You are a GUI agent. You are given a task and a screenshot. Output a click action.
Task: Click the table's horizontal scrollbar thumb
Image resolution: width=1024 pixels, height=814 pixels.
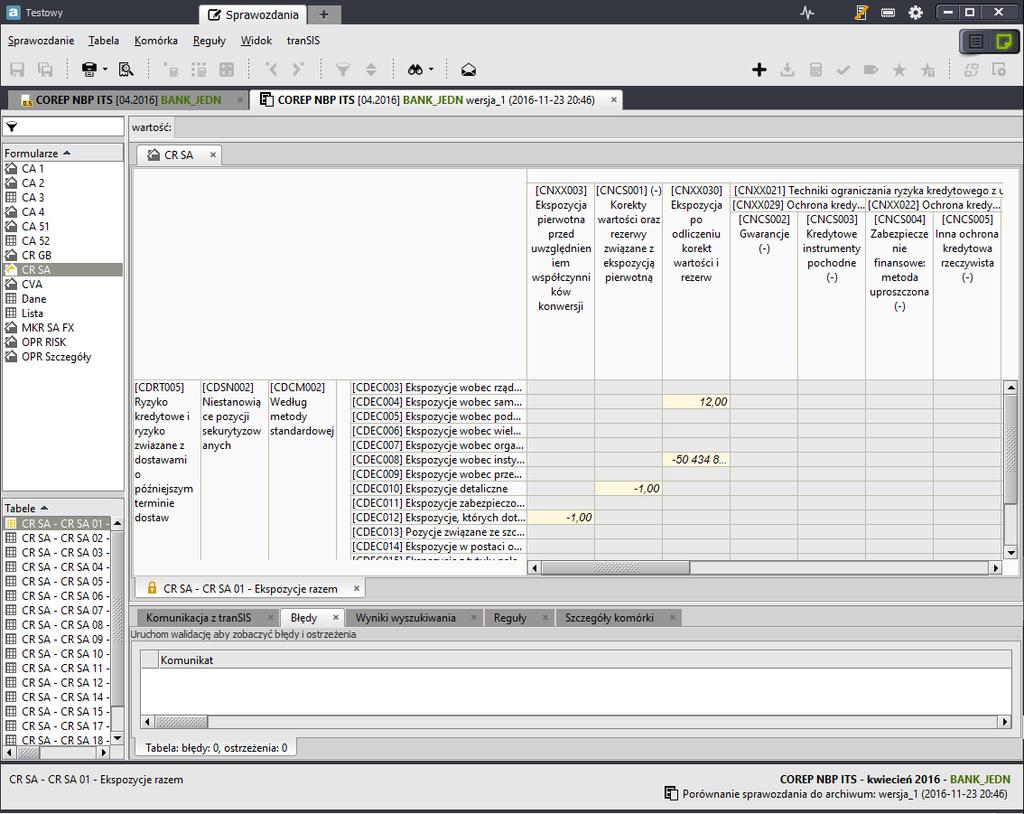coord(615,568)
